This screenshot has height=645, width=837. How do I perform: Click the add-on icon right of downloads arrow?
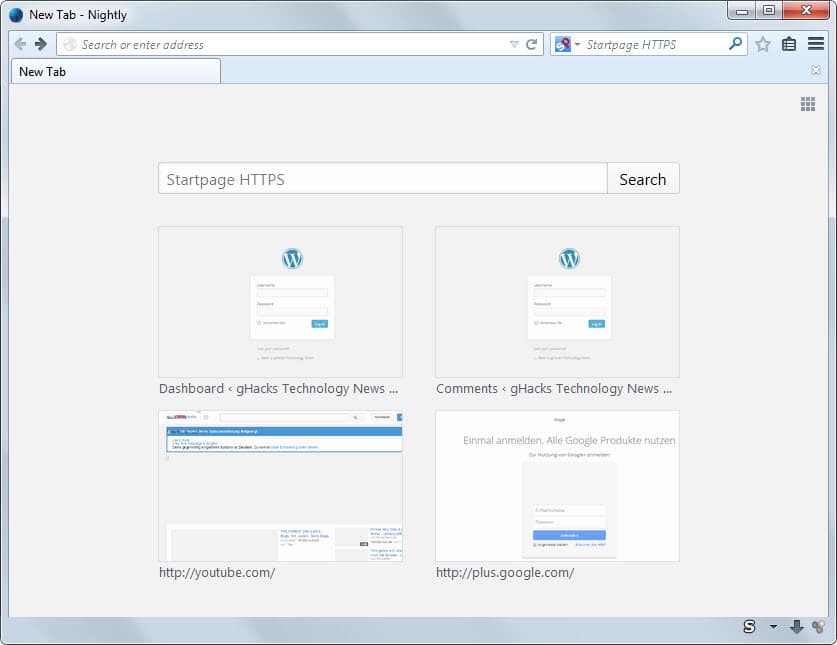[x=818, y=626]
